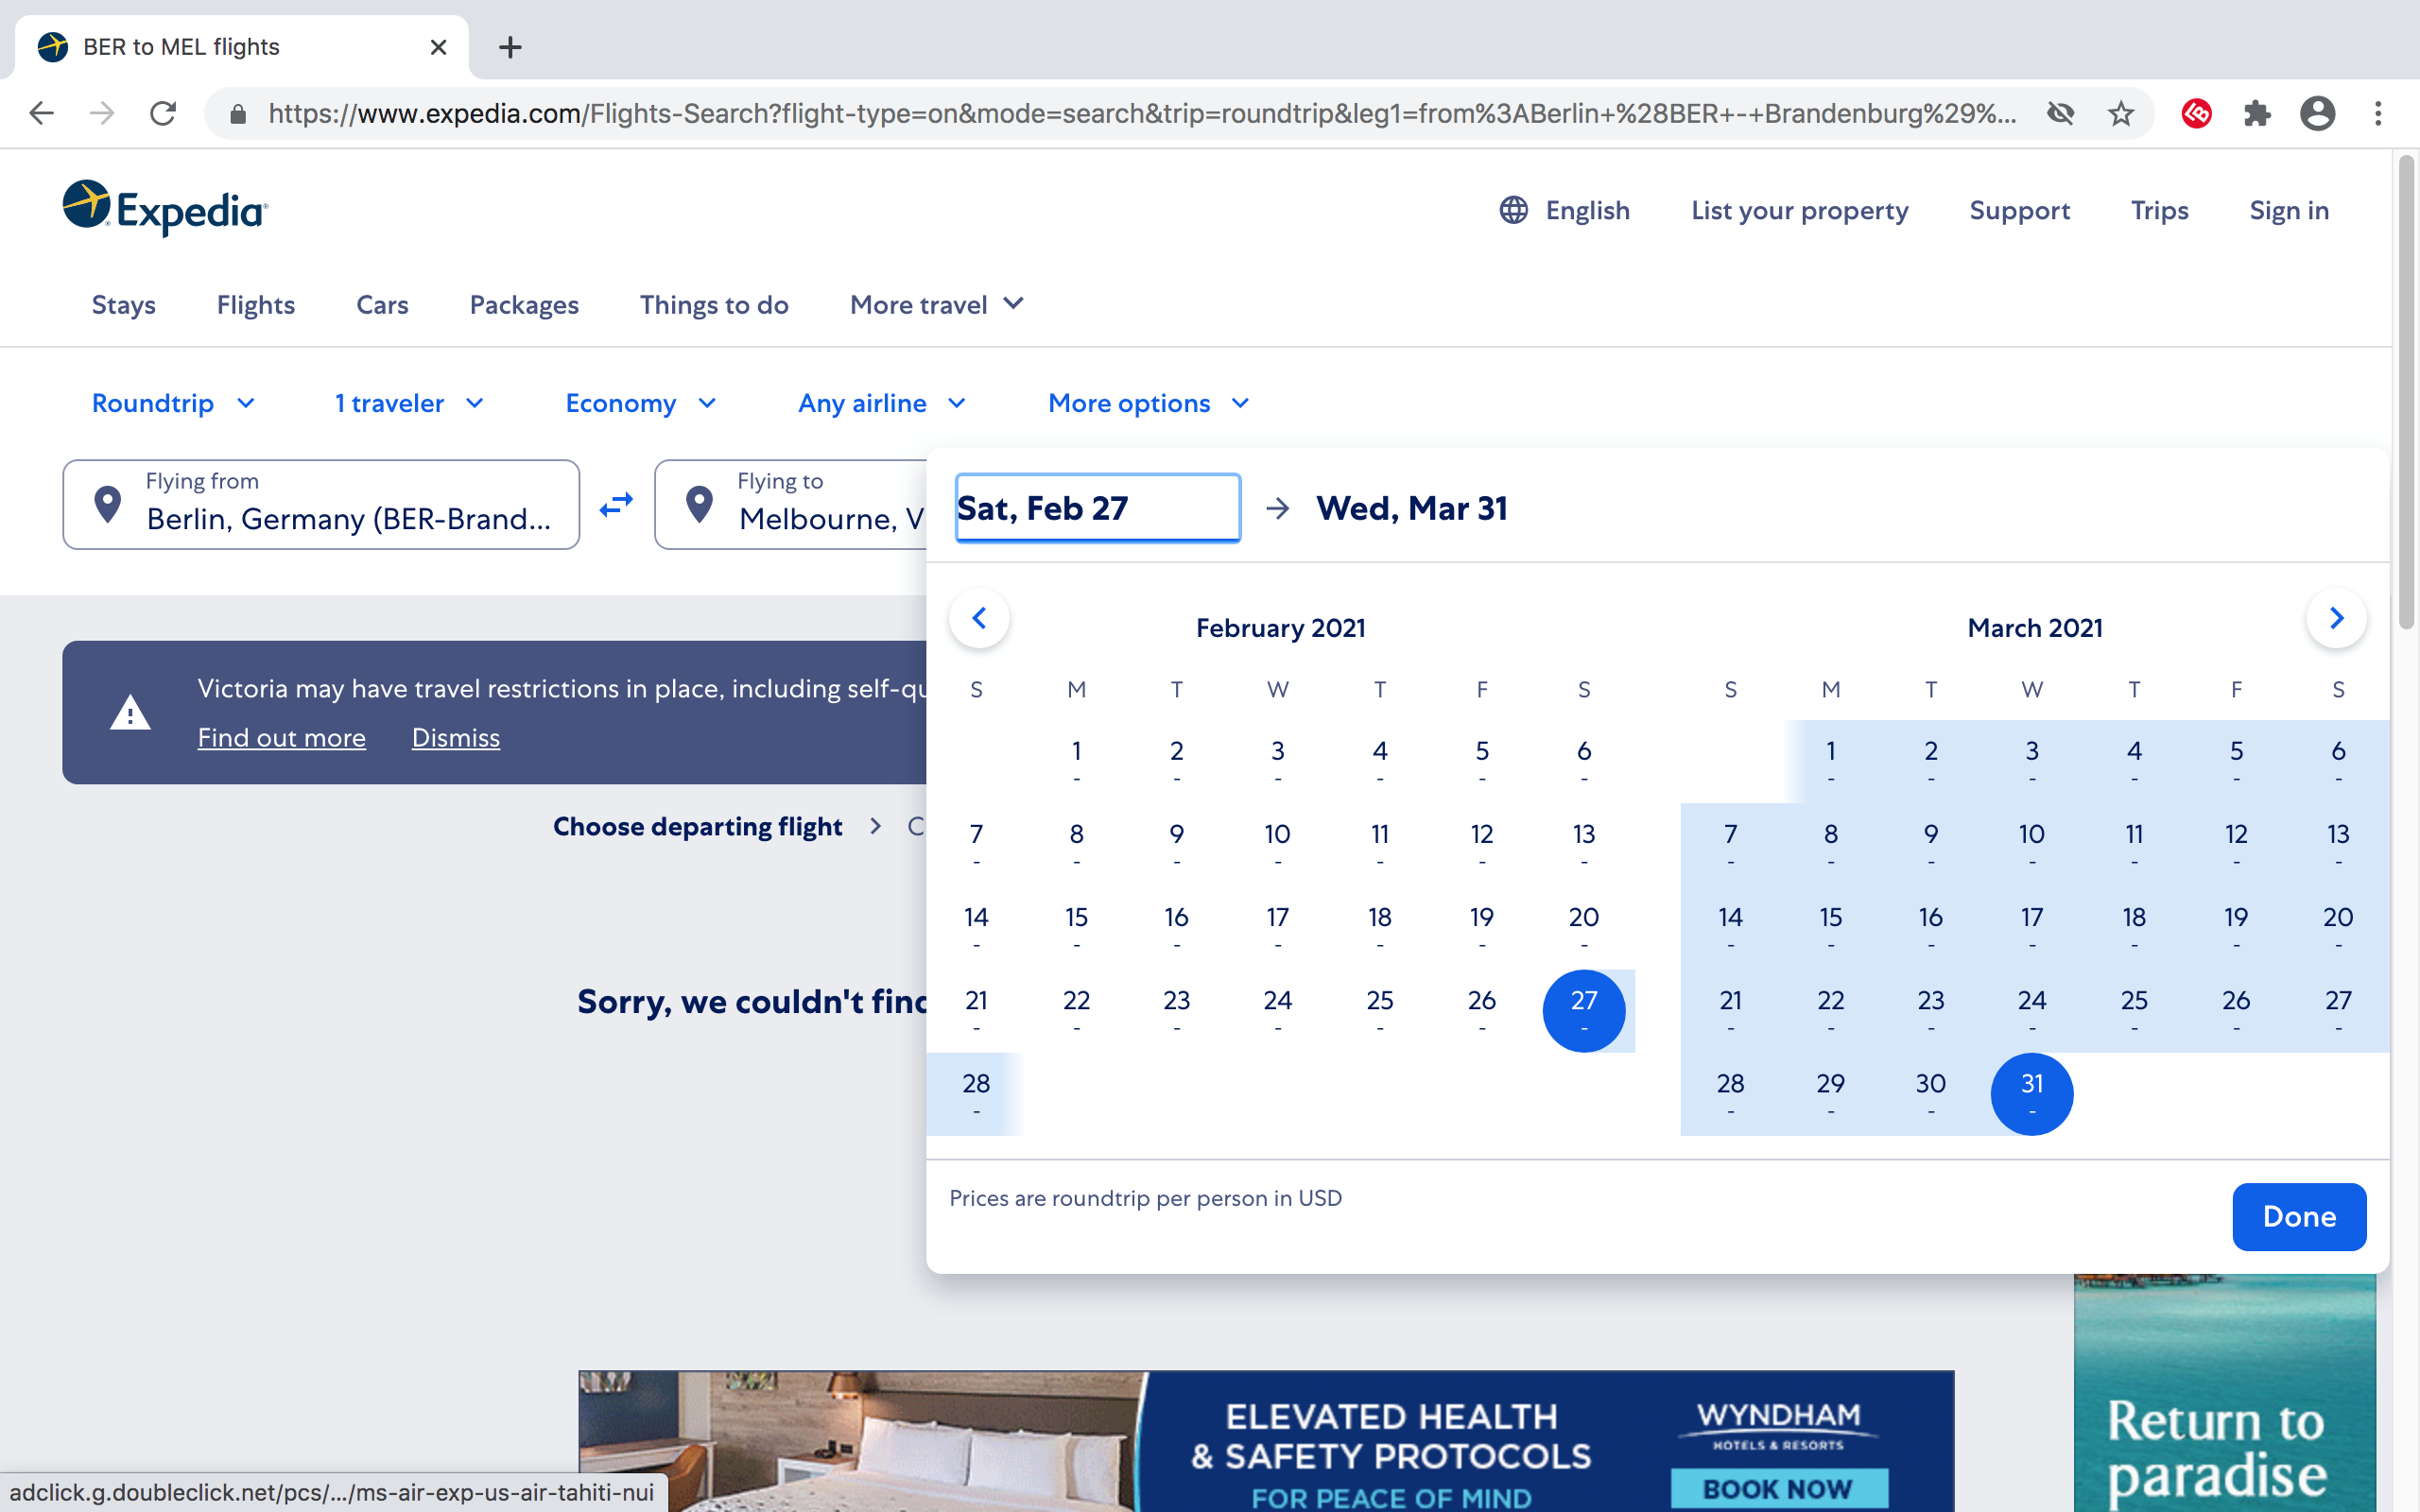Go to the previous month in the calendar
Viewport: 2420px width, 1512px height.
(x=979, y=618)
